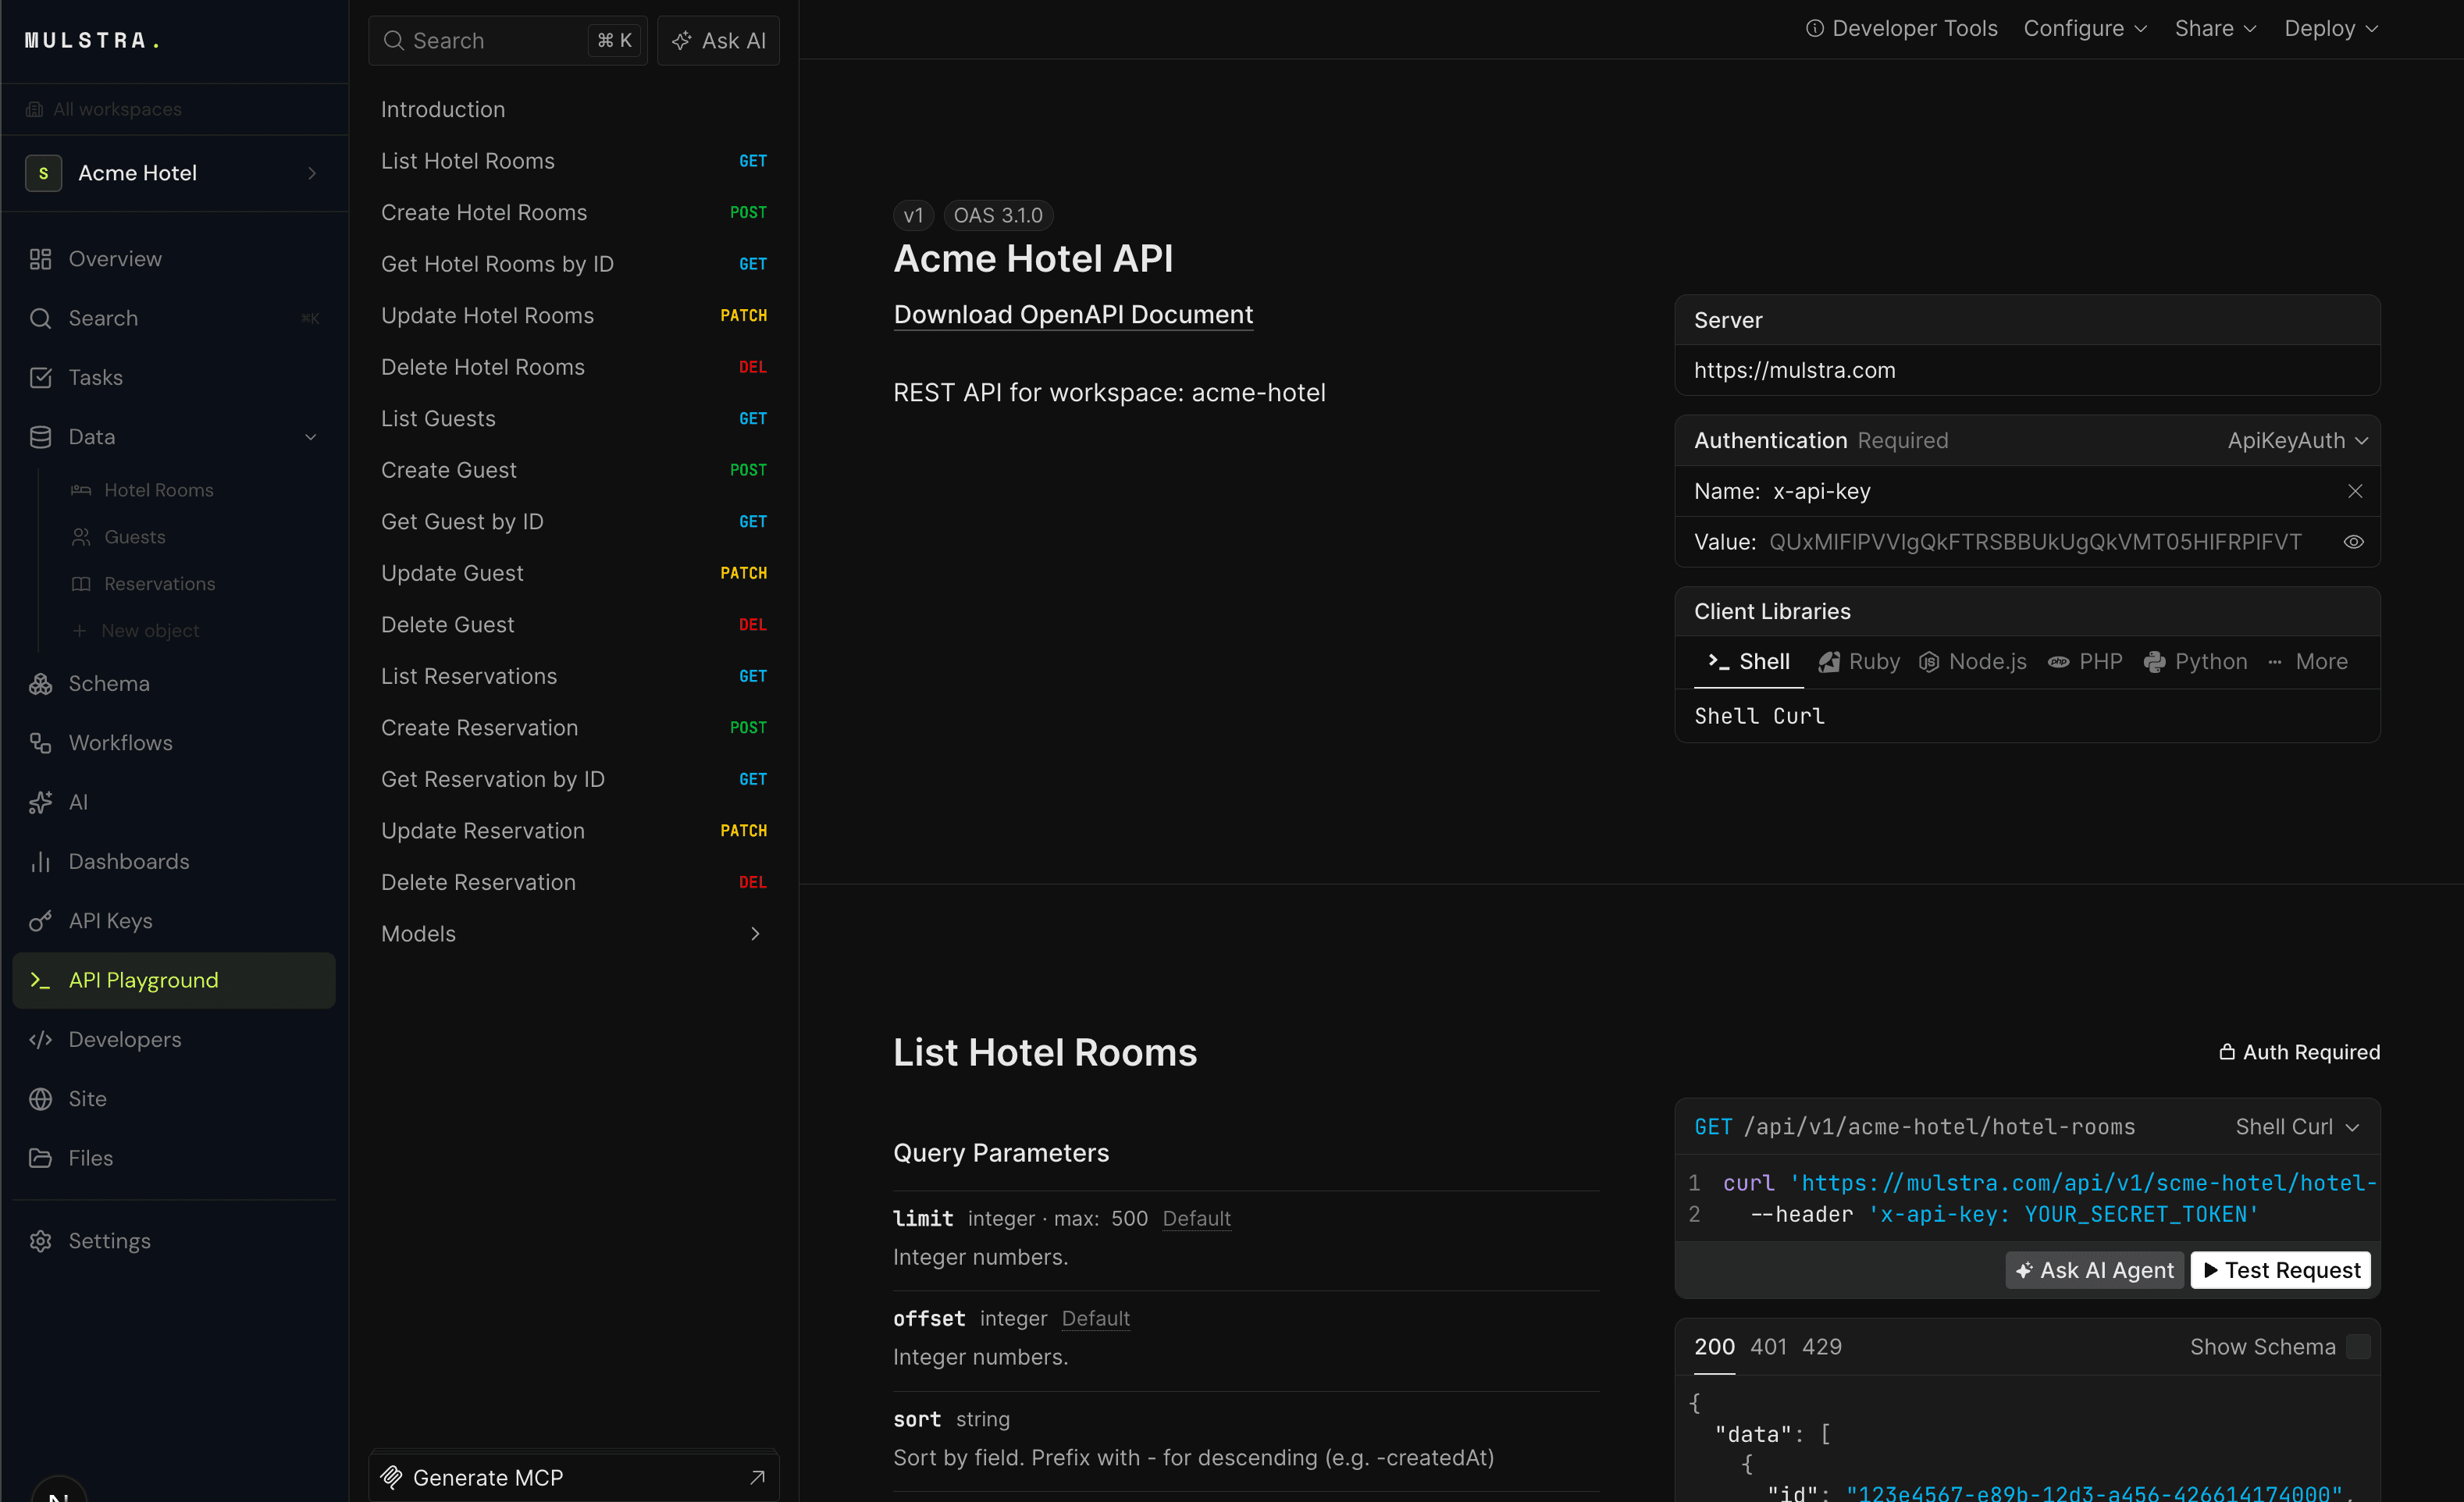Open the Schema blocks icon
This screenshot has width=2464, height=1502.
click(x=40, y=684)
